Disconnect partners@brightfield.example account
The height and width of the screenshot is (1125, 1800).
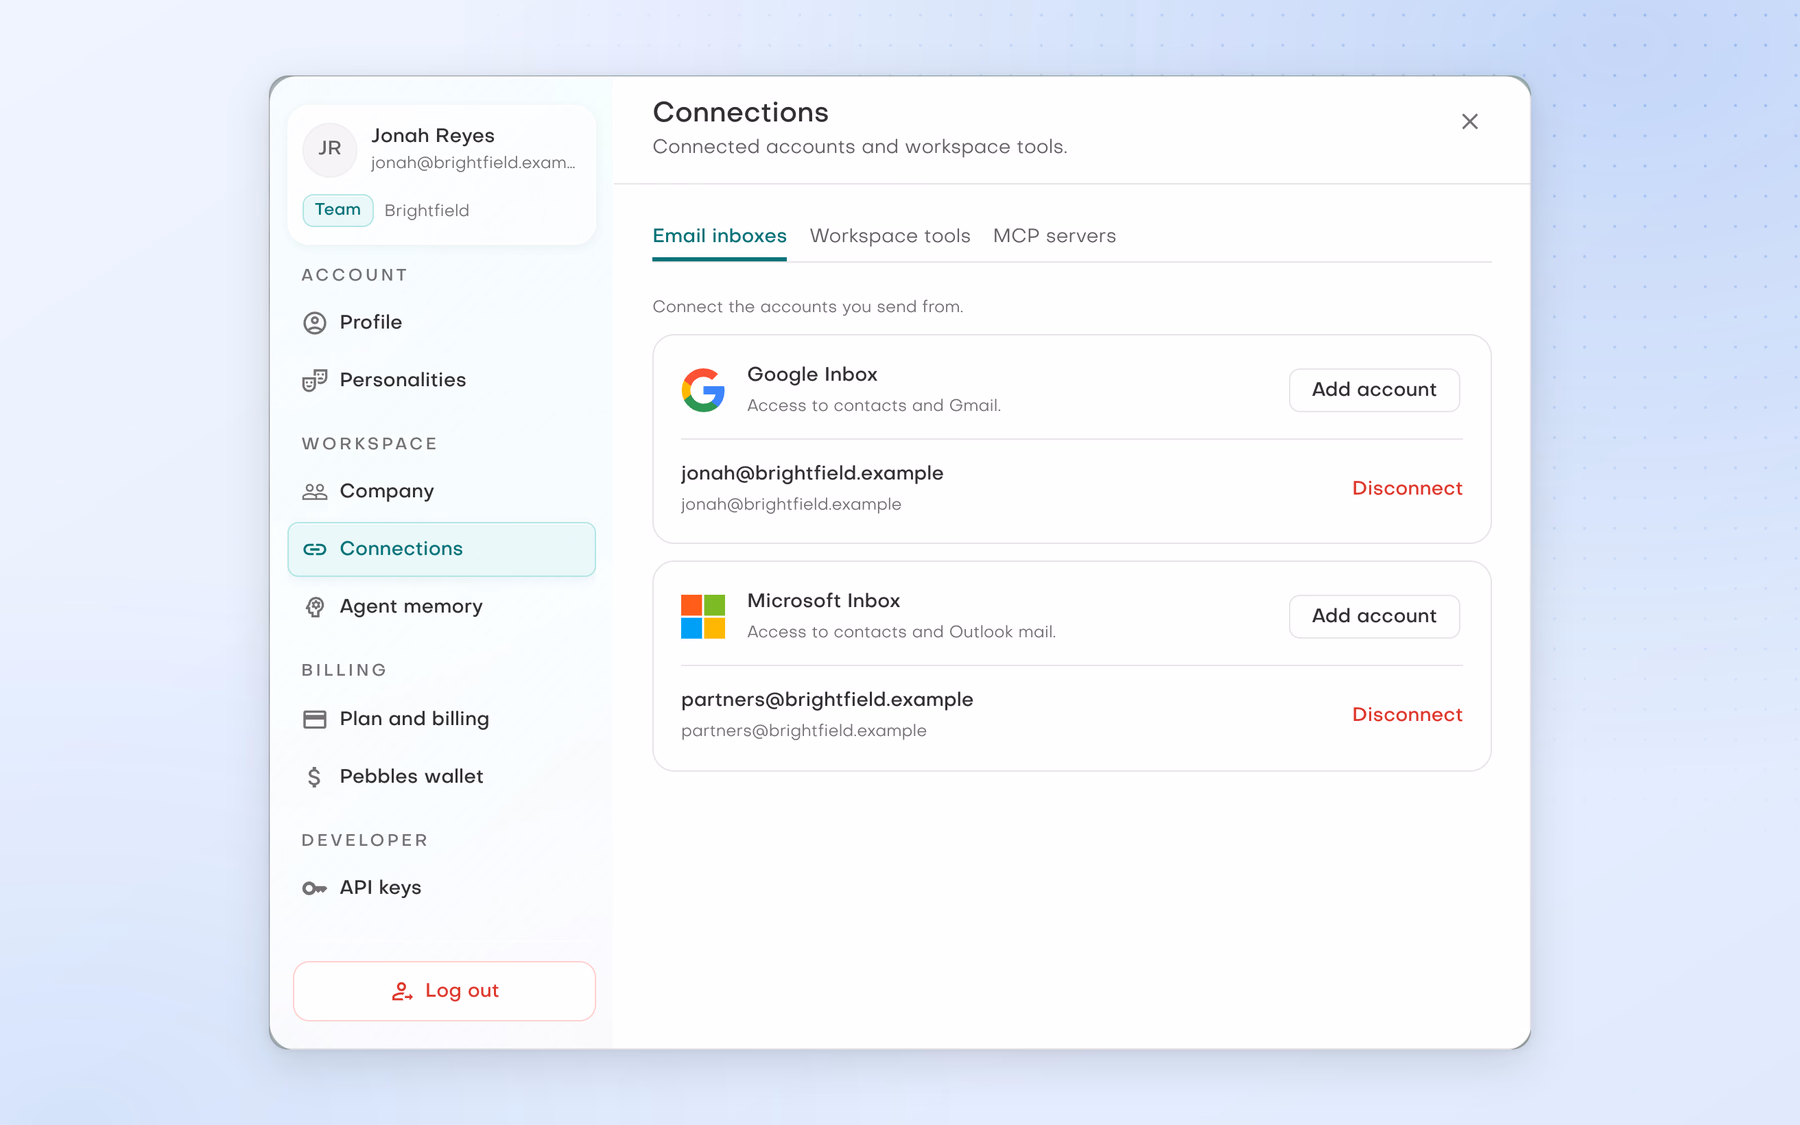click(x=1407, y=715)
